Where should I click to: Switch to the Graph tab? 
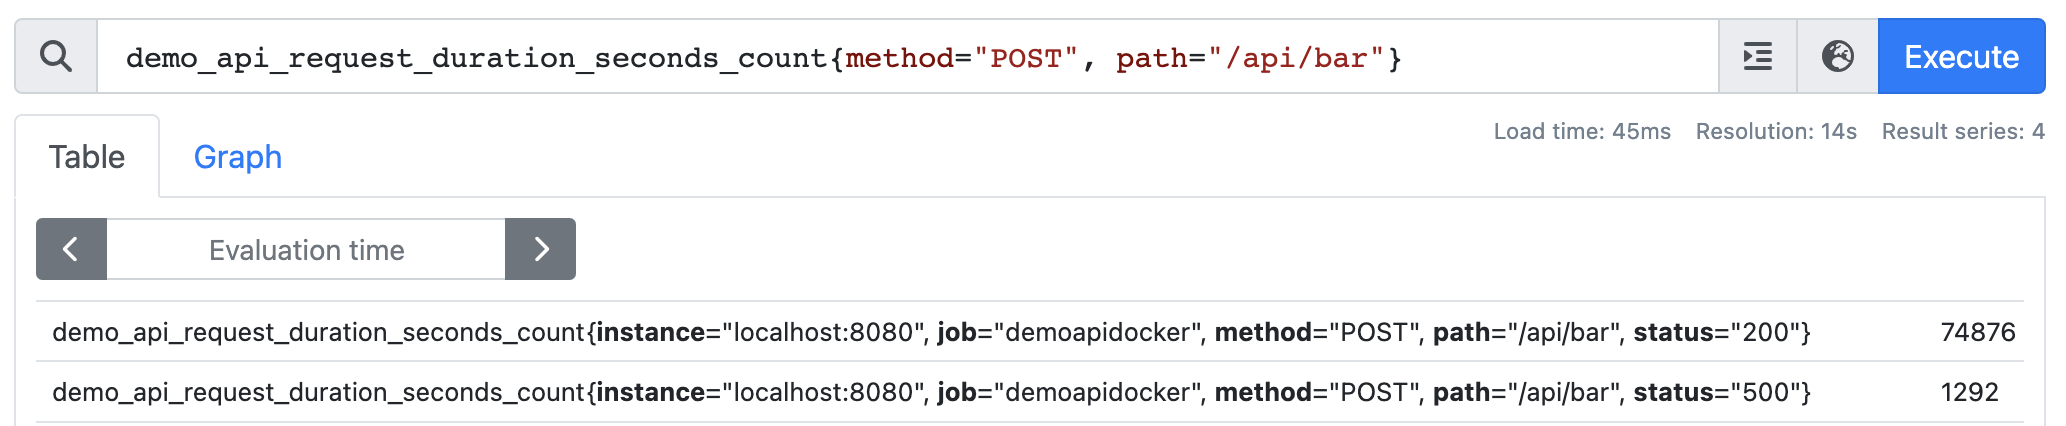[x=238, y=157]
